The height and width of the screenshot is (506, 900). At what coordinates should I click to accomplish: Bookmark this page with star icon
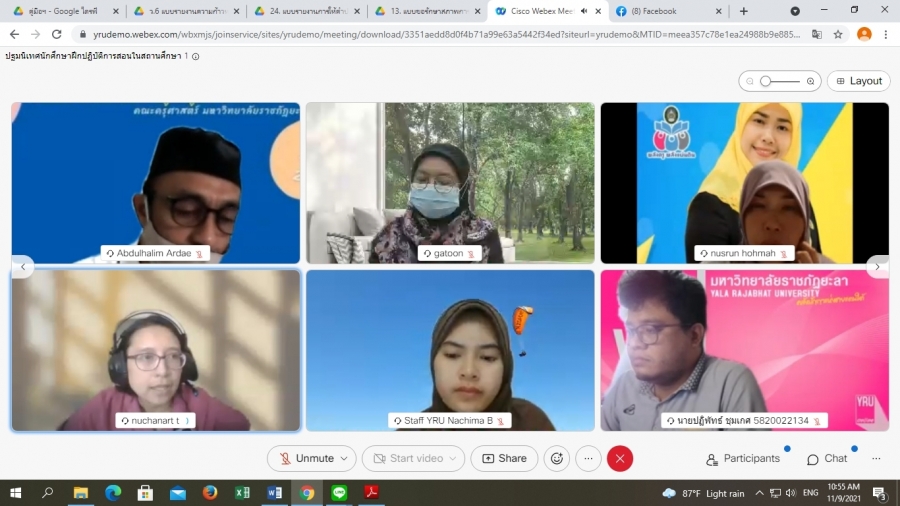pos(838,33)
